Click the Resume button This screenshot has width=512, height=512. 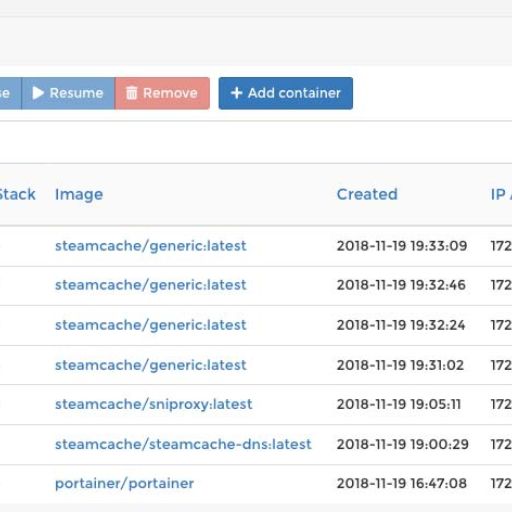tap(68, 93)
